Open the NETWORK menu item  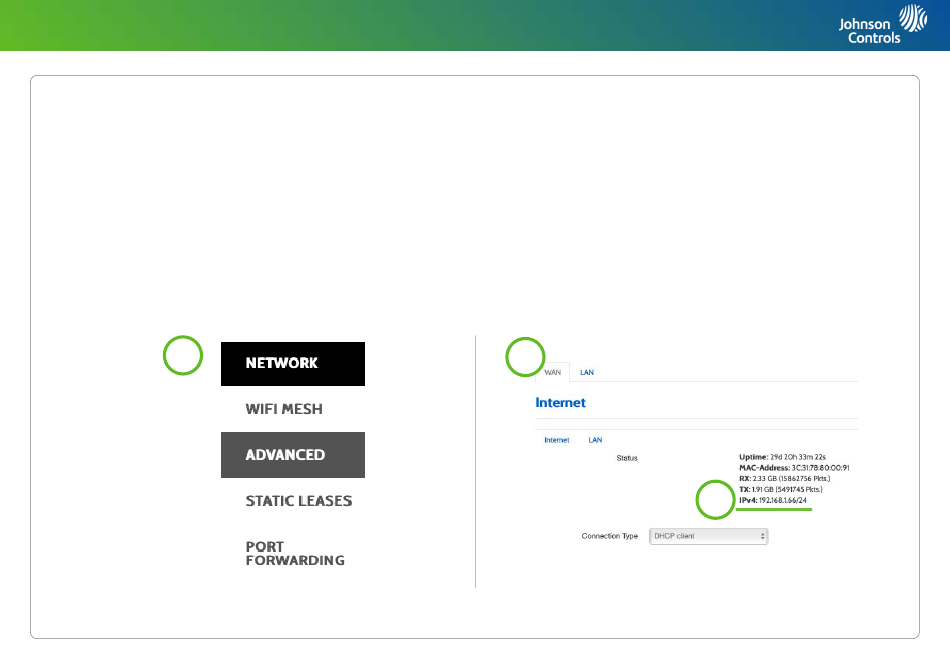[292, 363]
